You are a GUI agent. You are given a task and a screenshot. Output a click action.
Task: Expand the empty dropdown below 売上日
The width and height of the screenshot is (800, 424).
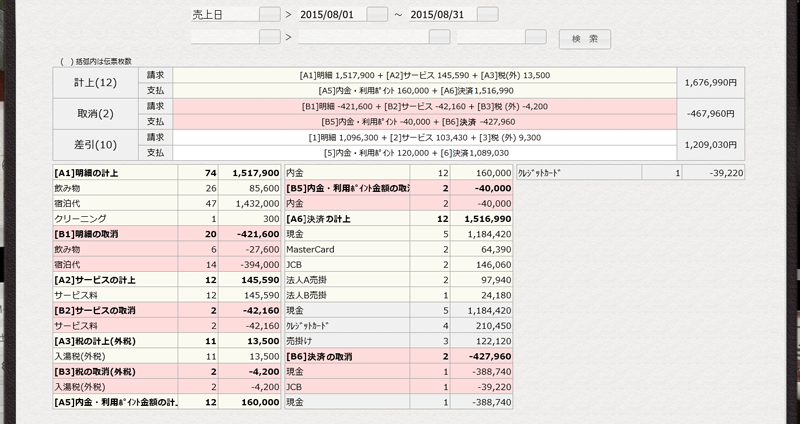pos(269,37)
